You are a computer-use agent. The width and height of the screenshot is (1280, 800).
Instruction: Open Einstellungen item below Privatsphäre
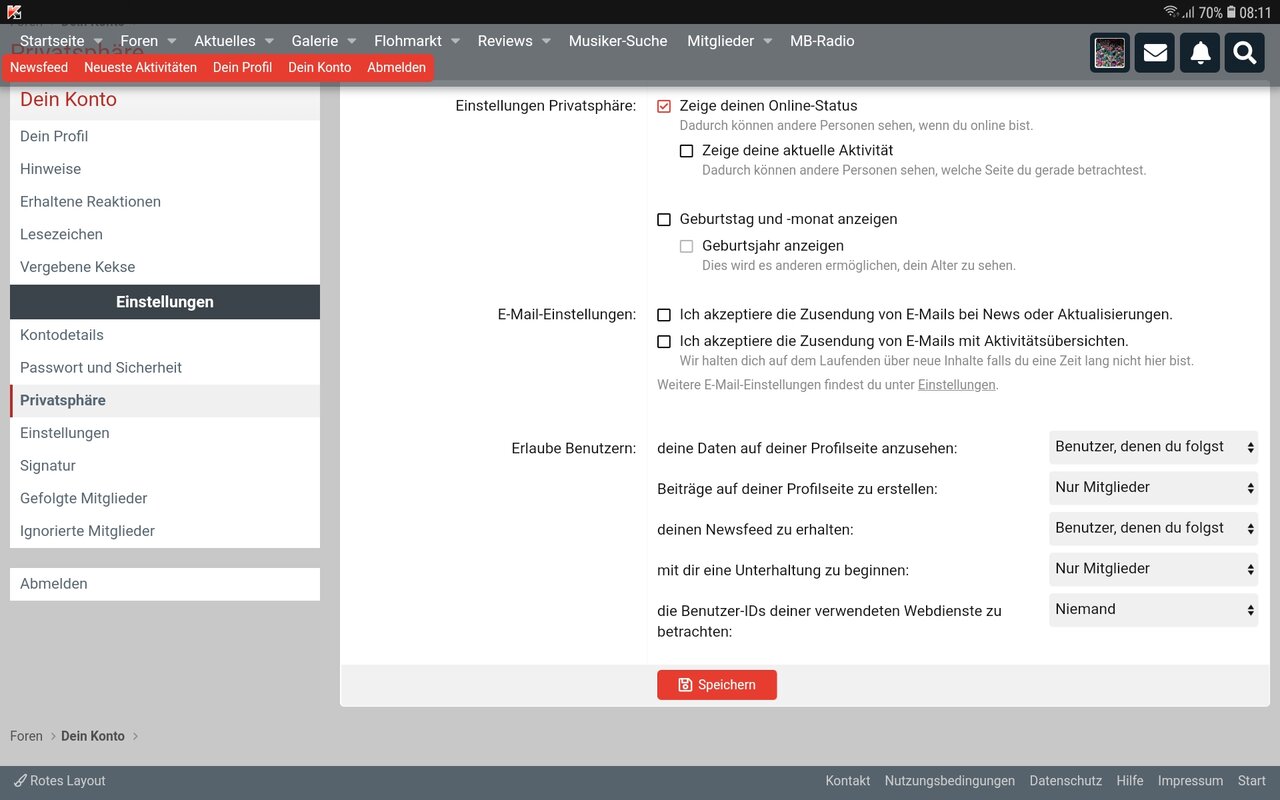165,433
